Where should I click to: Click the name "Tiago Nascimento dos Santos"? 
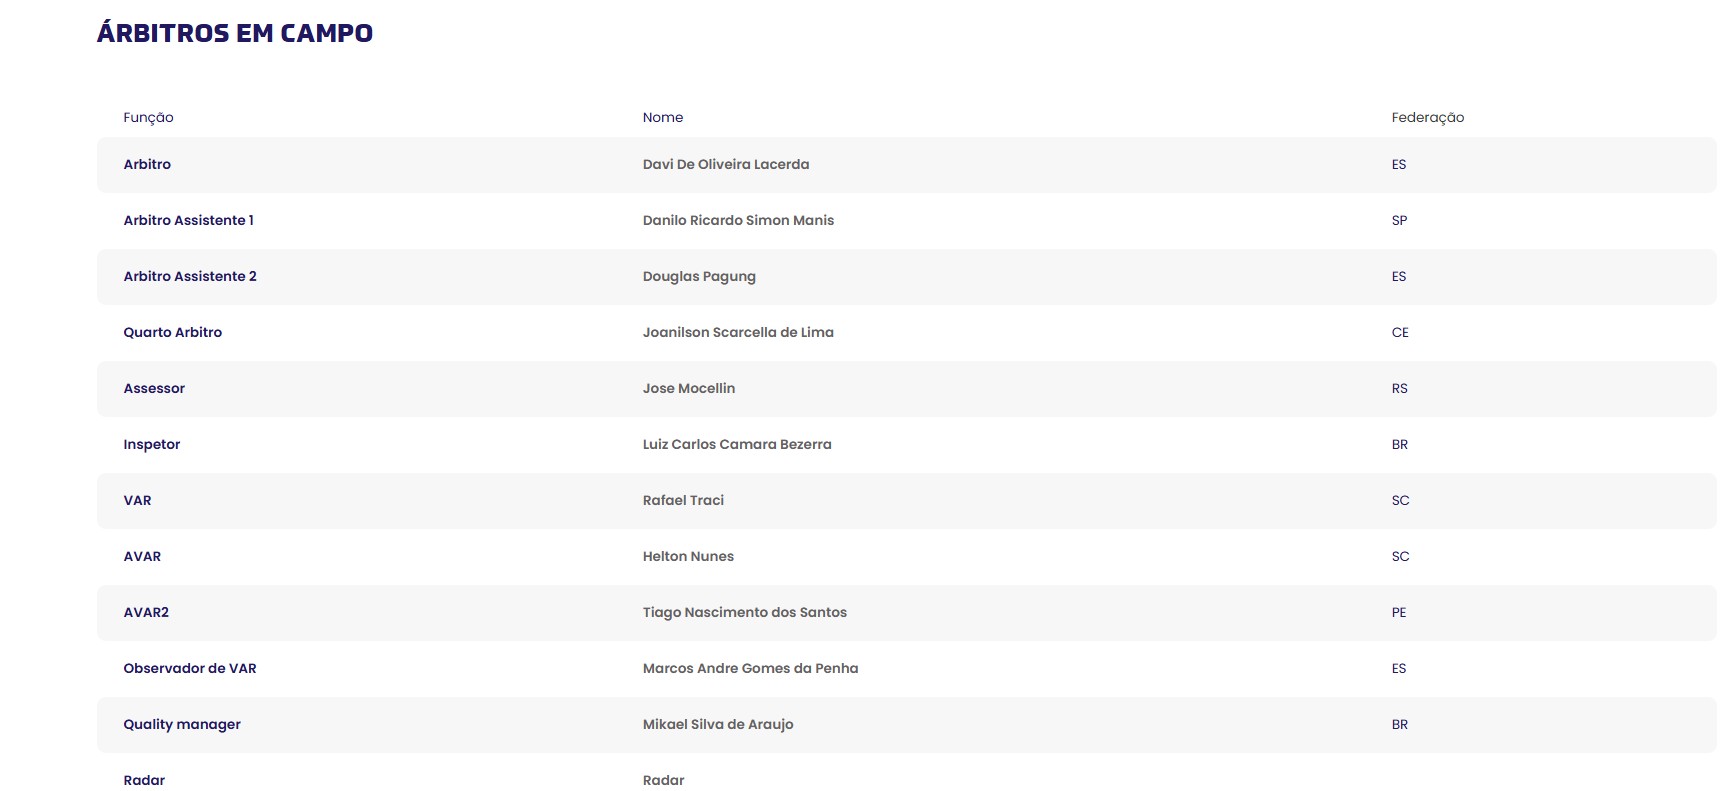pos(744,612)
